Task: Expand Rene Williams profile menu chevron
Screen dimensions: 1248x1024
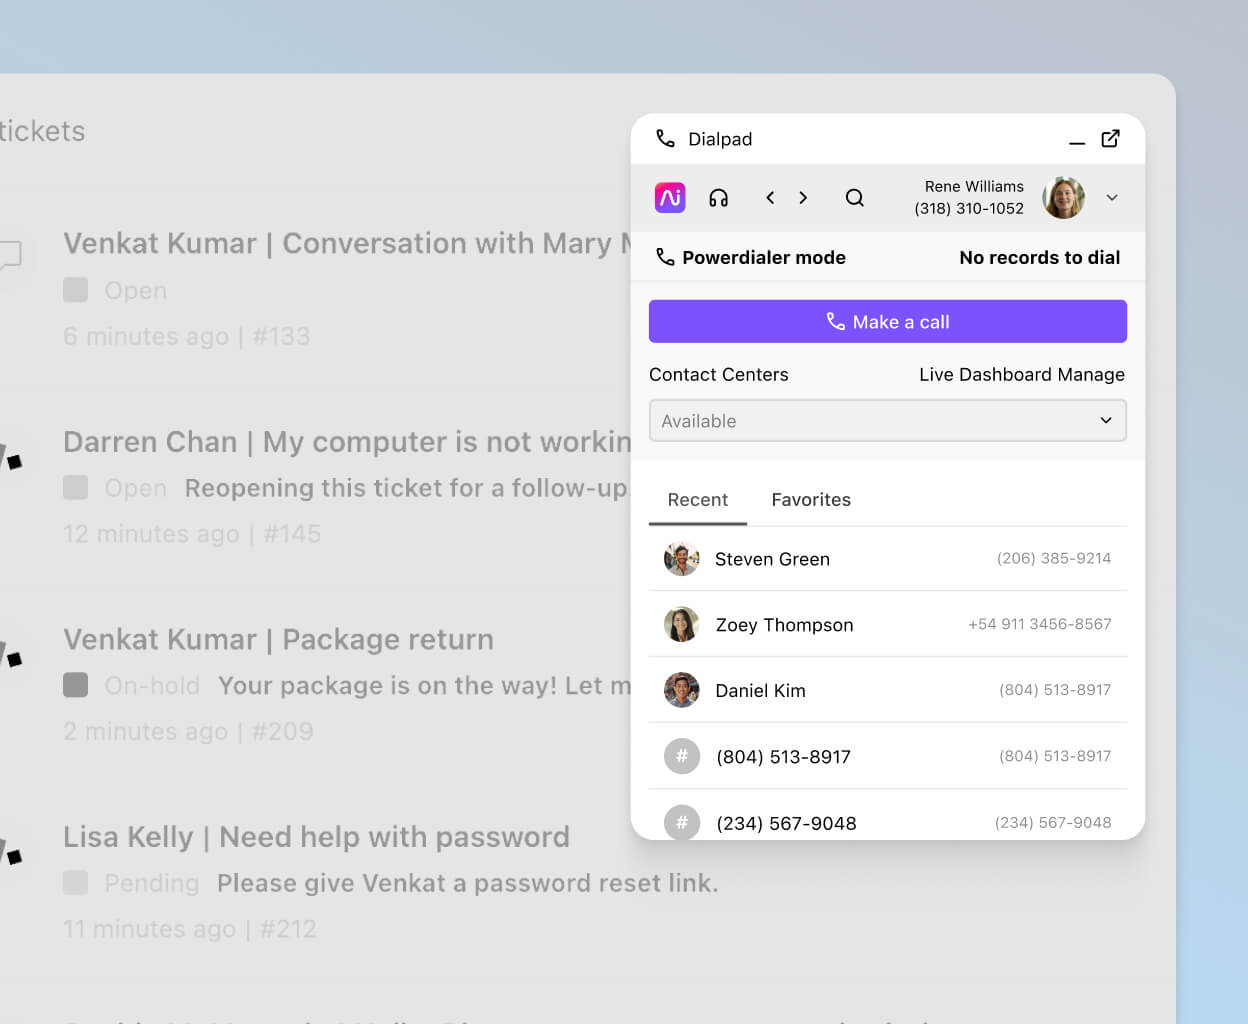Action: (1112, 197)
